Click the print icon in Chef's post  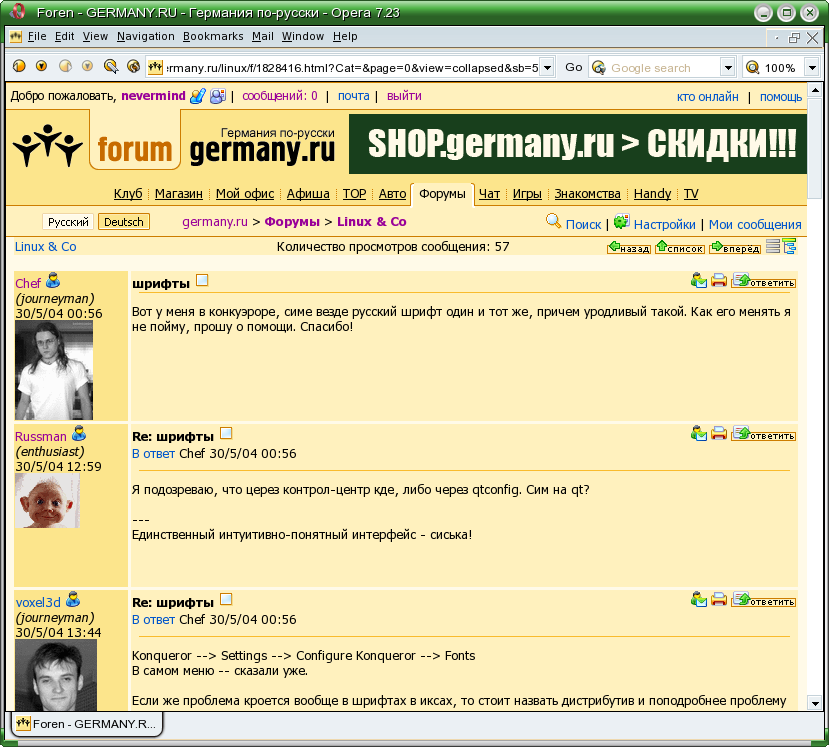tap(719, 280)
